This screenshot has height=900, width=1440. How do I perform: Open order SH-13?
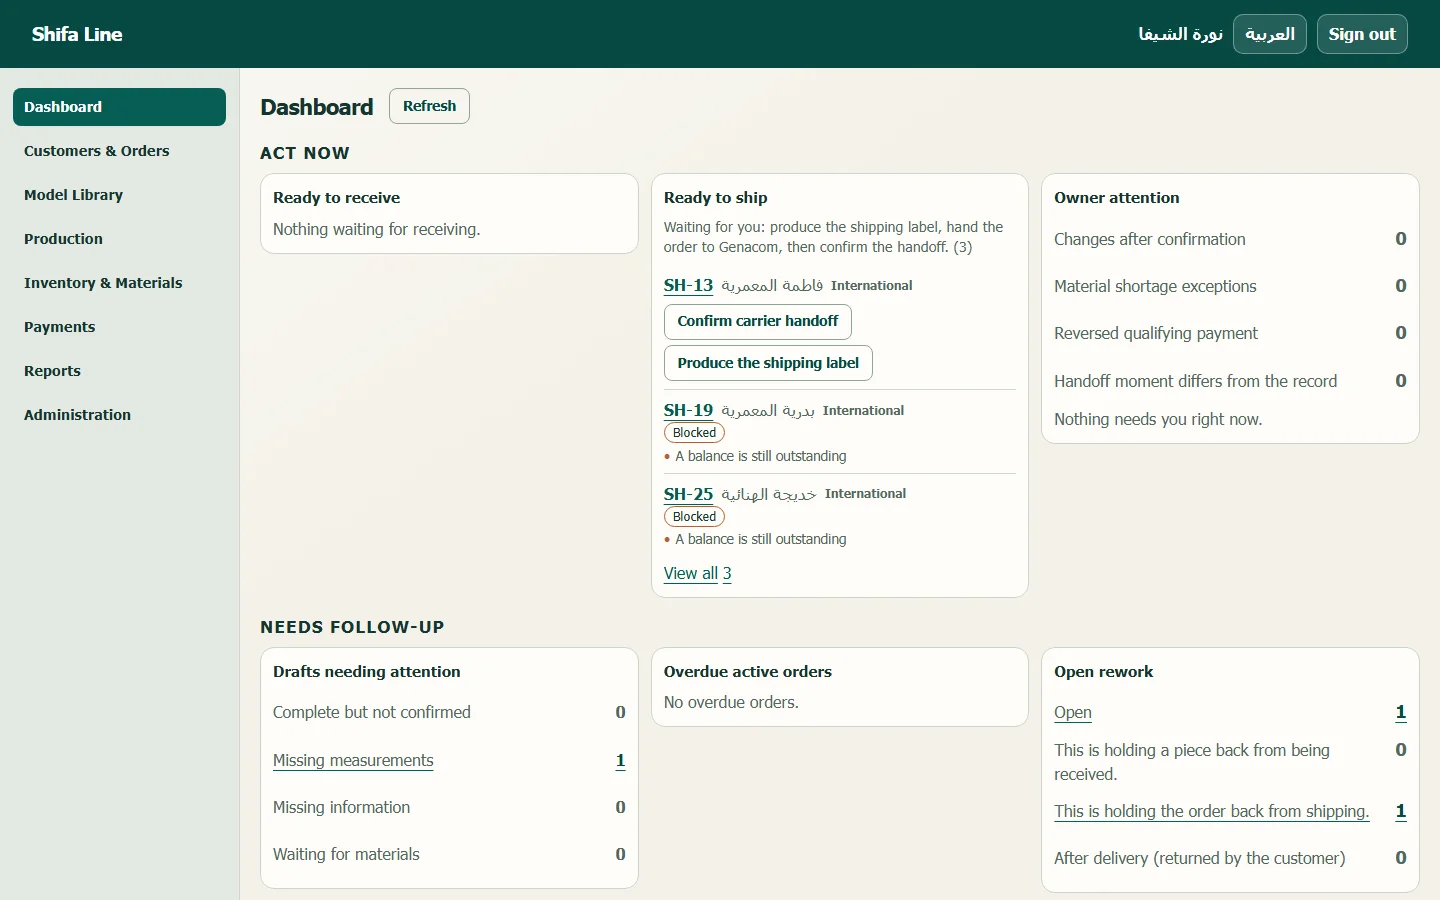point(688,285)
